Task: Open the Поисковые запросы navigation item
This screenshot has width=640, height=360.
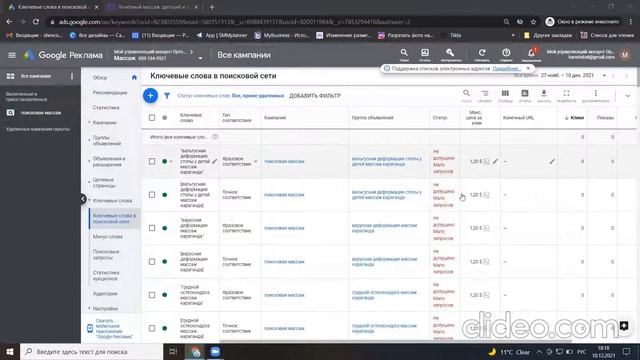Action: [x=106, y=255]
